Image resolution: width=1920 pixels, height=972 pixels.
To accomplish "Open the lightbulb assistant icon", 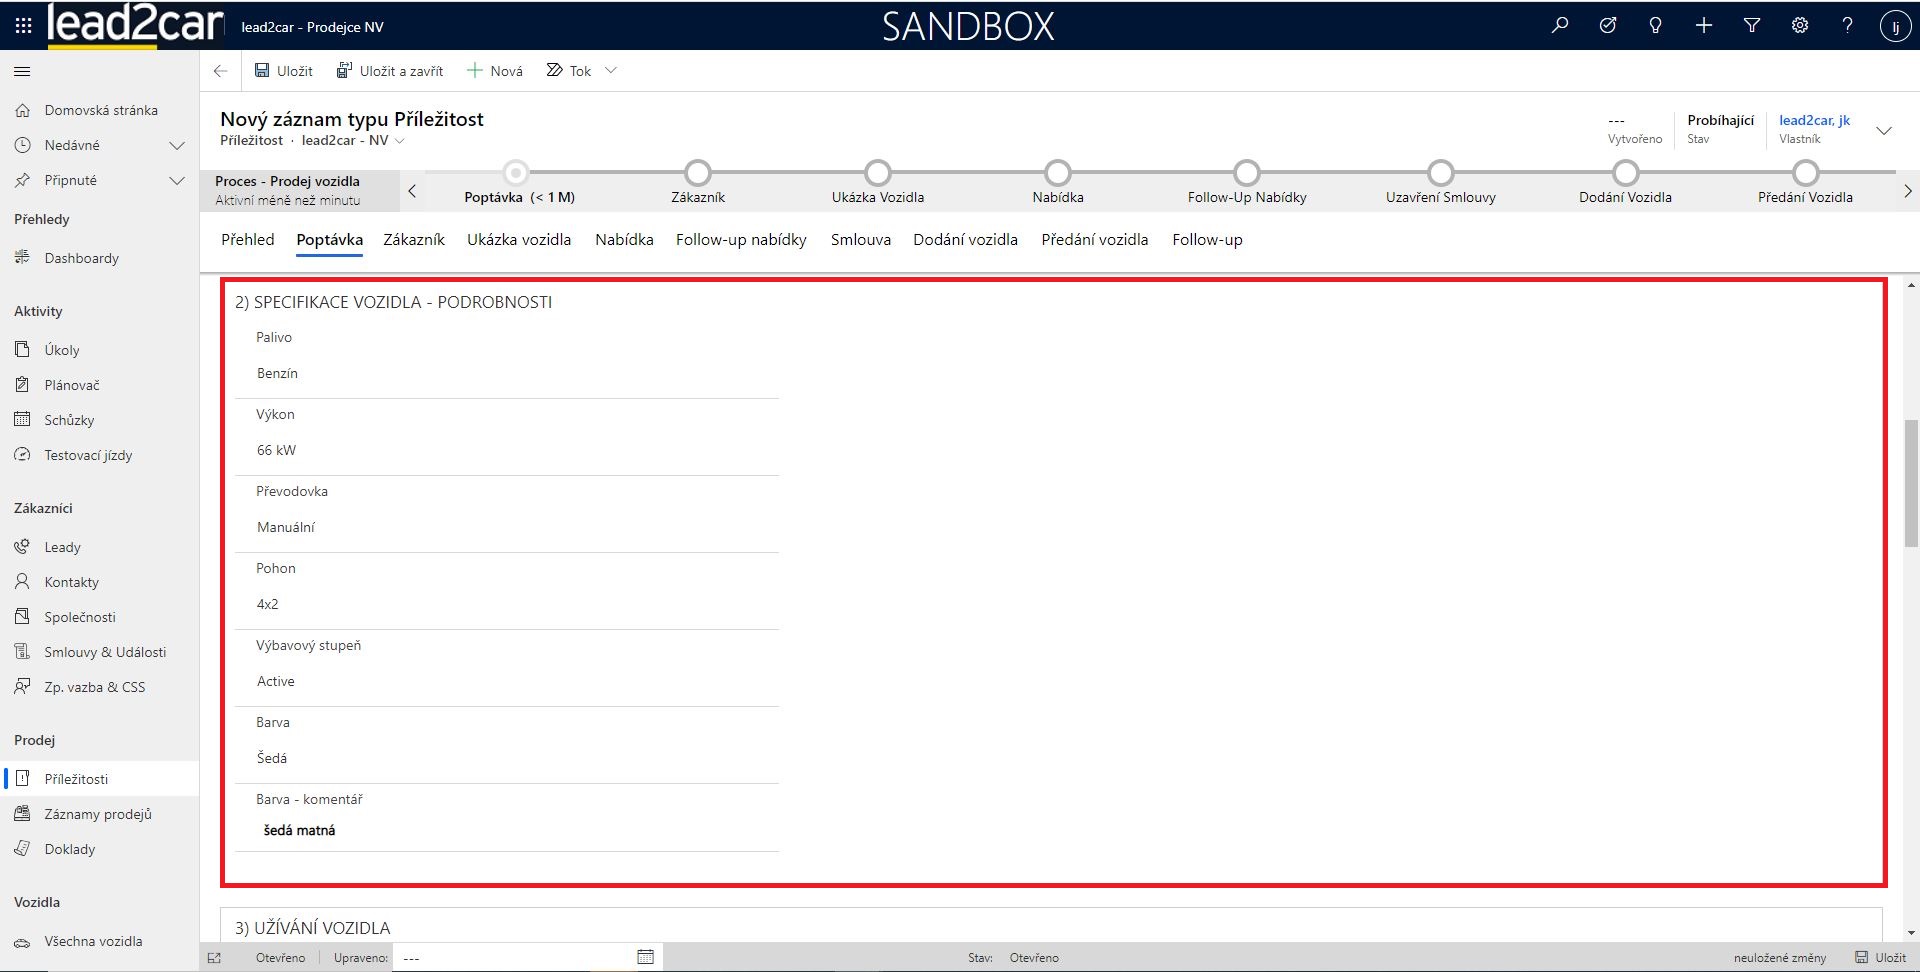I will point(1656,26).
